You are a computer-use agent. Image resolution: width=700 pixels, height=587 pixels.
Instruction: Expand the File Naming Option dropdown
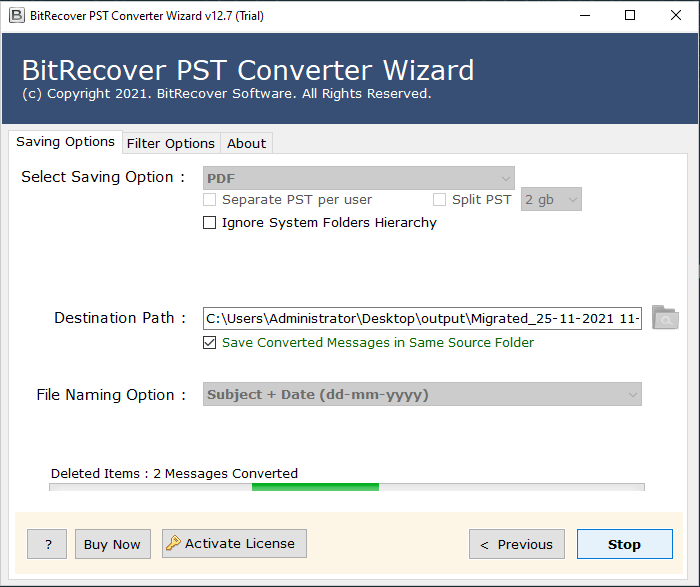[423, 395]
